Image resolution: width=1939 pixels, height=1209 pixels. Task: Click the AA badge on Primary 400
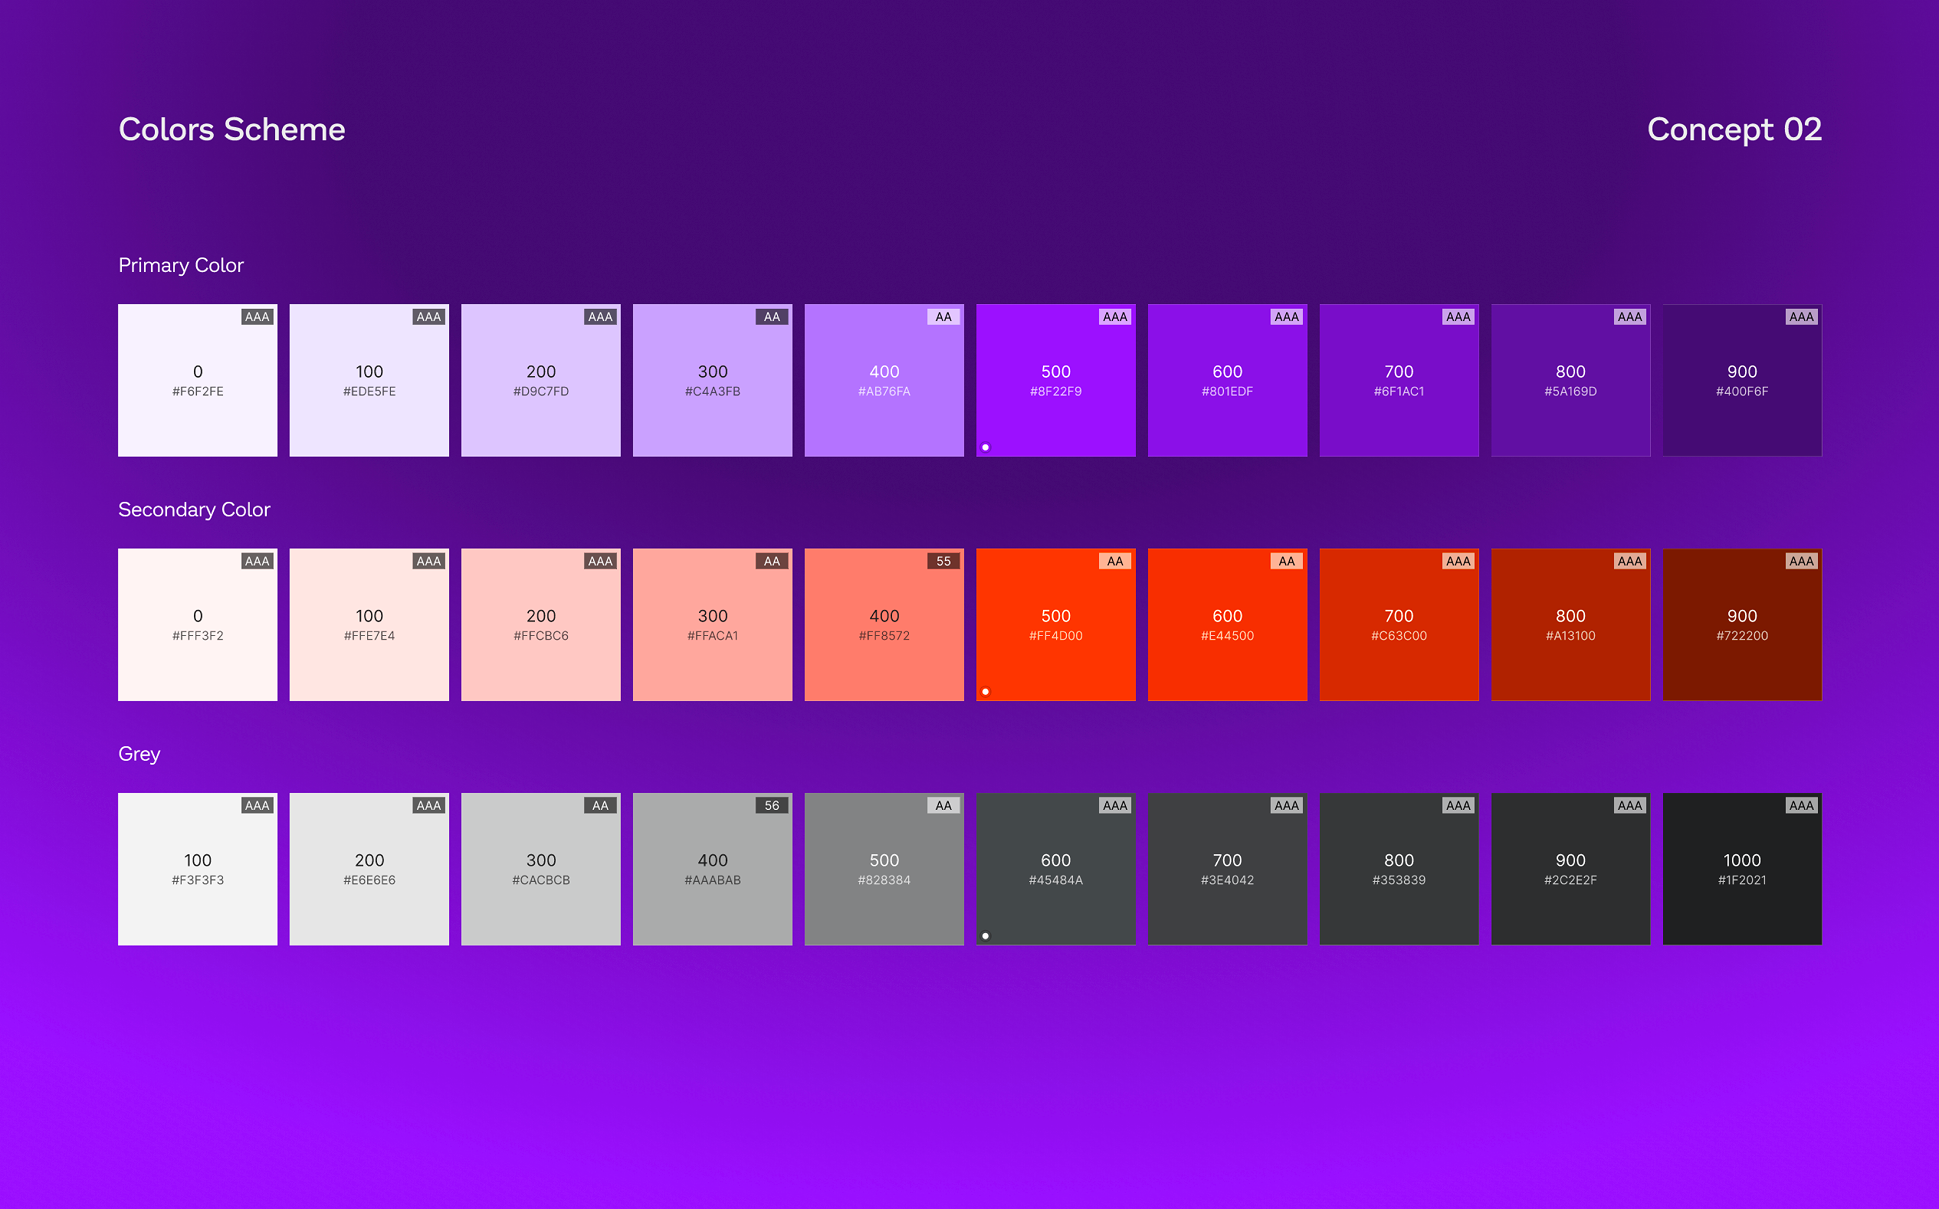pyautogui.click(x=943, y=317)
